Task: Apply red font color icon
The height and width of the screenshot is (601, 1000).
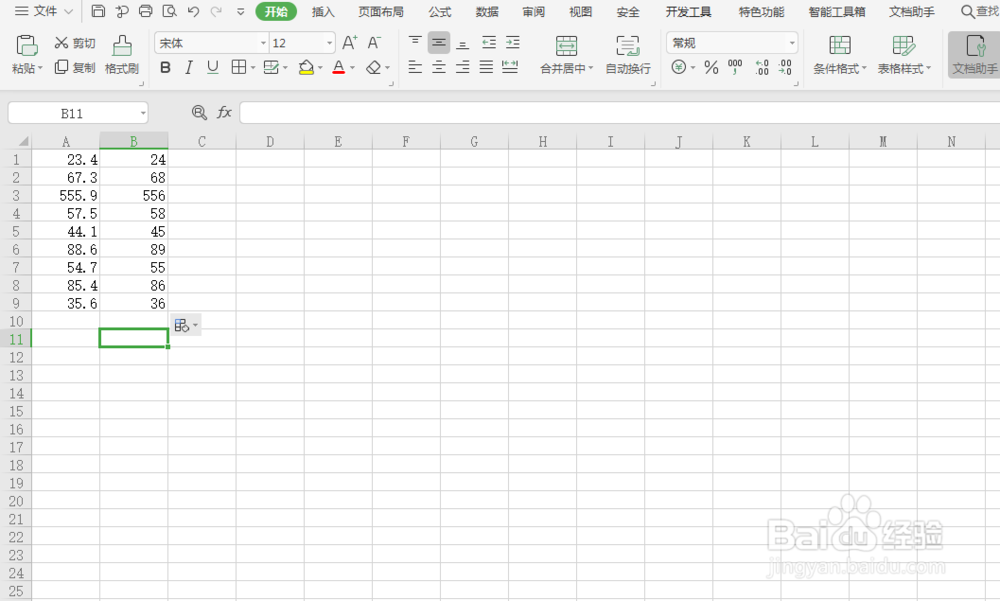Action: click(339, 67)
